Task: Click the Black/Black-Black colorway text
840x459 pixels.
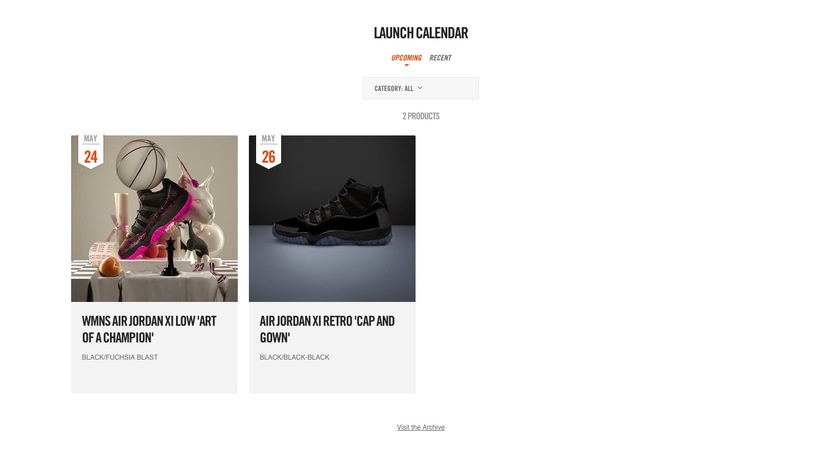Action: click(x=295, y=357)
